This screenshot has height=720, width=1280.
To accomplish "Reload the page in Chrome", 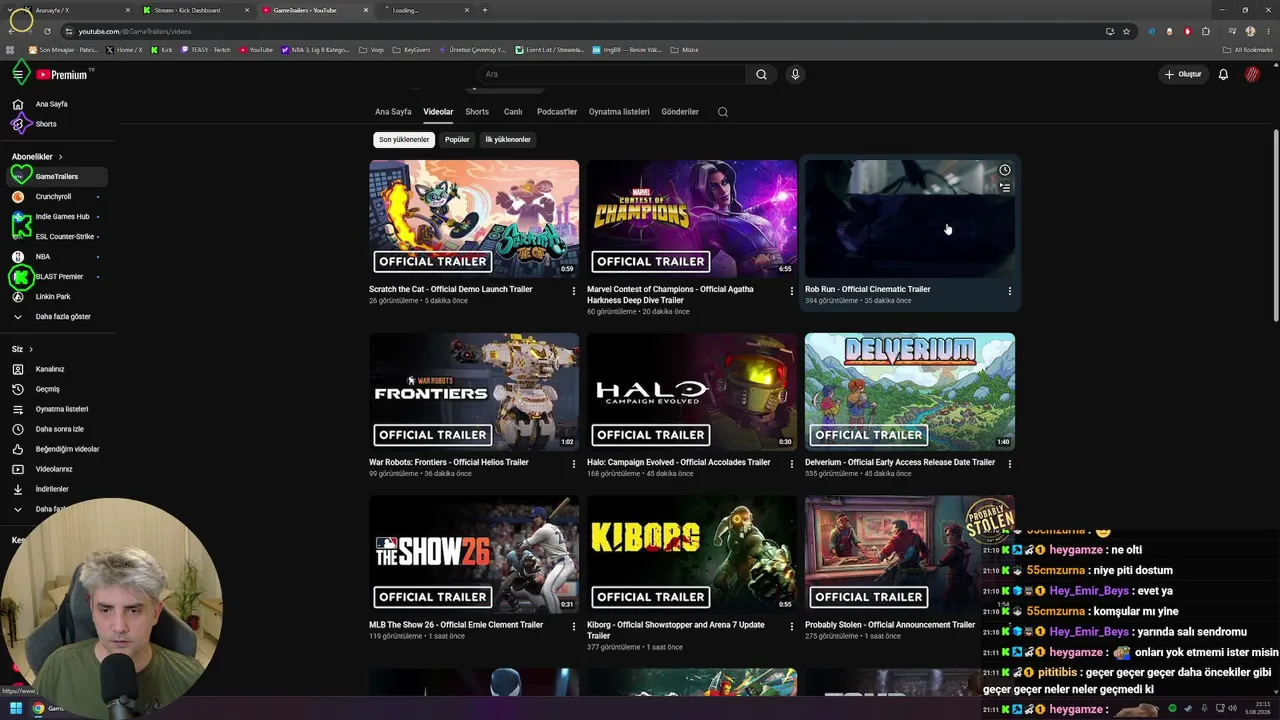I will pos(47,31).
